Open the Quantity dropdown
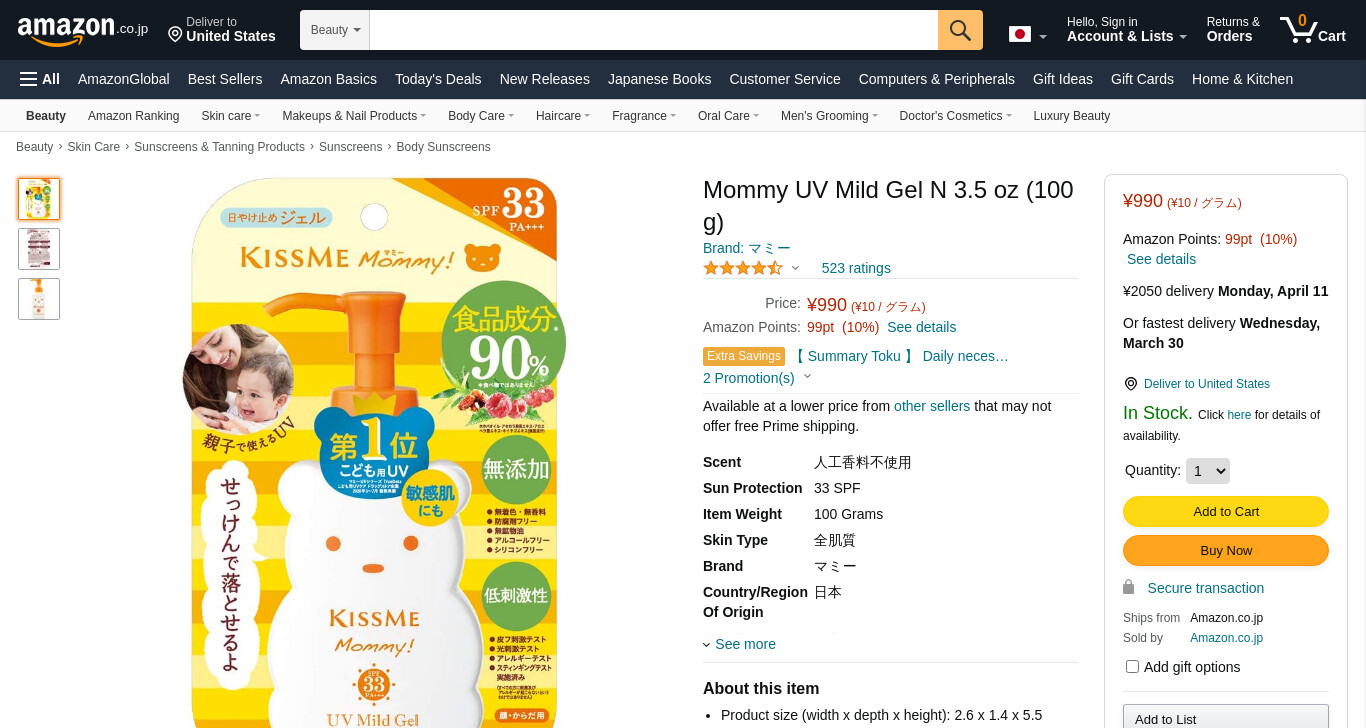Viewport: 1366px width, 728px height. [1207, 471]
